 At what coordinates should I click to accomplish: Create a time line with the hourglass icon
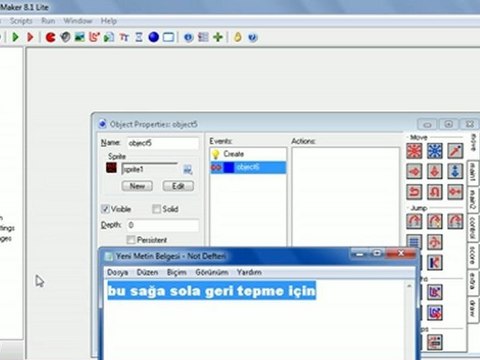click(x=139, y=37)
